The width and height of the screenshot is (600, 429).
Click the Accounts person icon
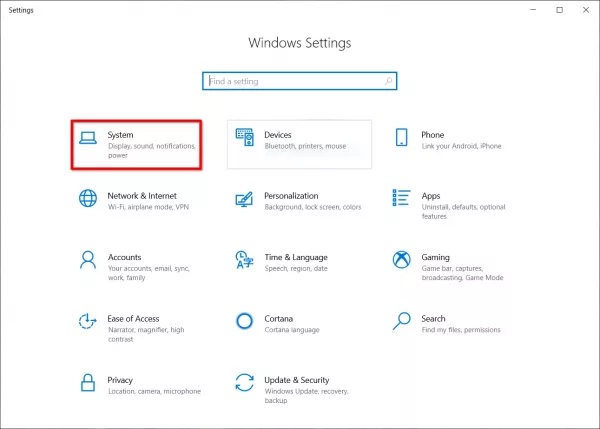click(x=88, y=260)
